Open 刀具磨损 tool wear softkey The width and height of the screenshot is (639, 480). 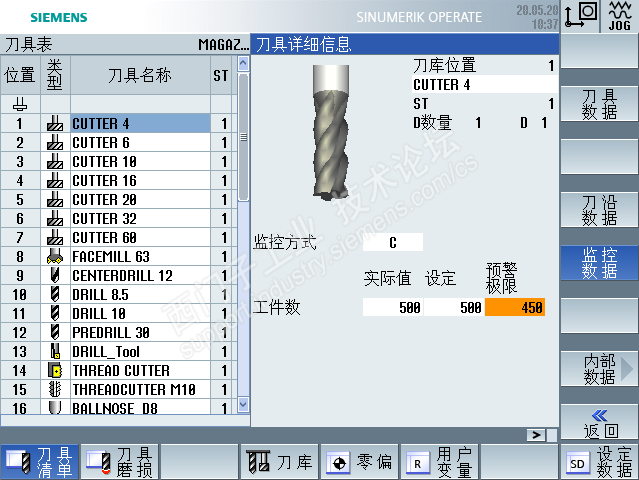coord(119,462)
